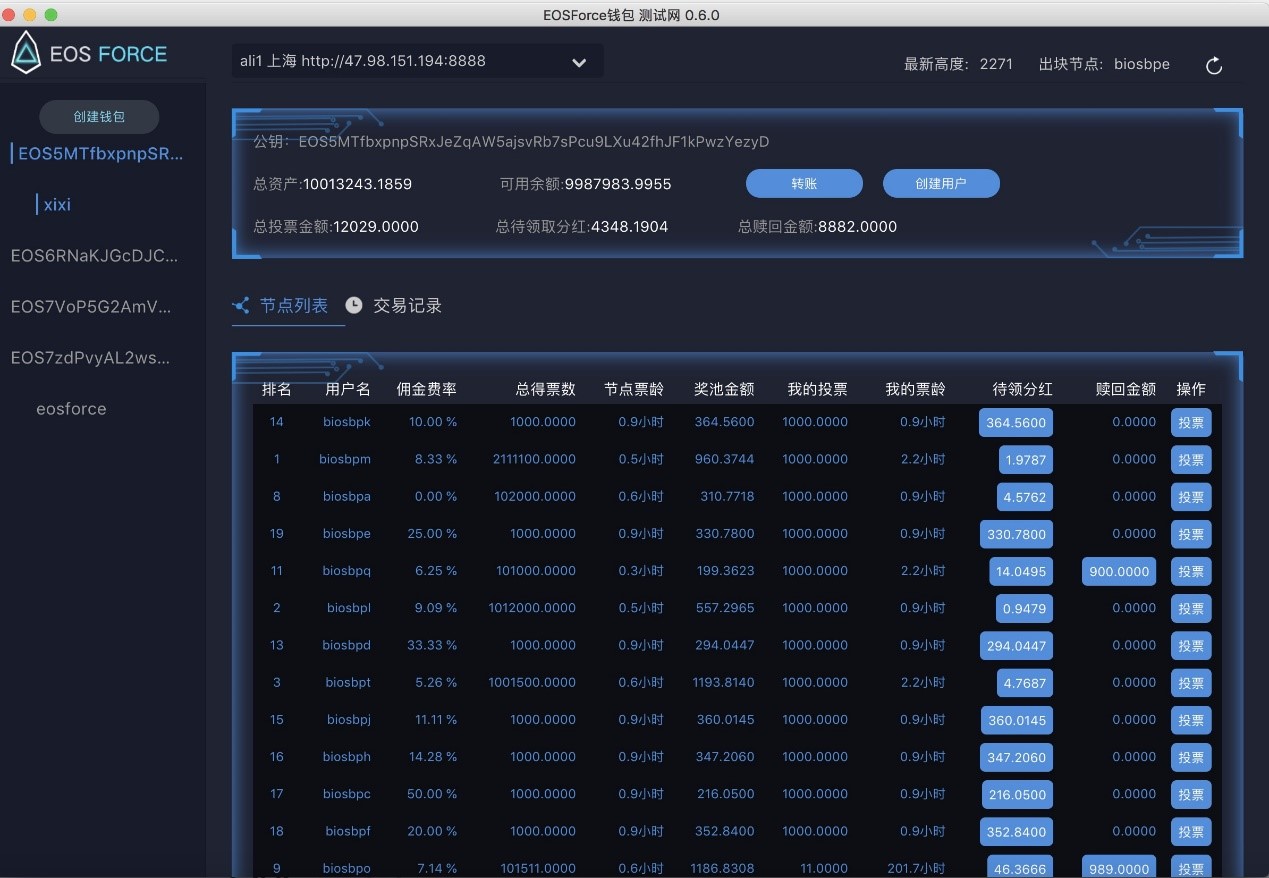Click the 转账 transfer button

[x=804, y=184]
